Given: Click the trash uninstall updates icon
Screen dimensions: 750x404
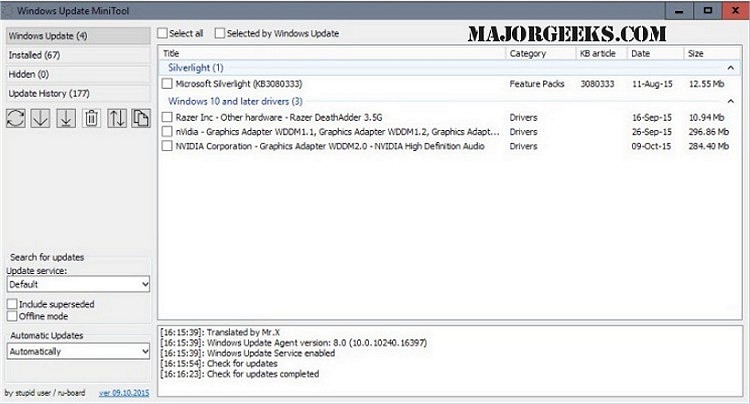Looking at the screenshot, I should [91, 118].
